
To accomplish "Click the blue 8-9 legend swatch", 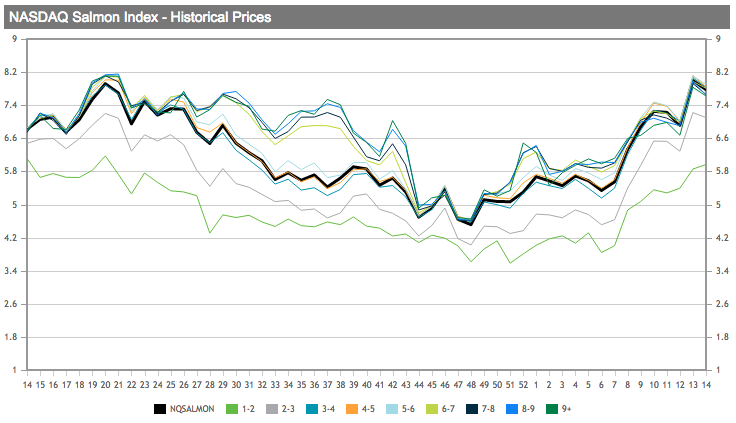I will click(x=512, y=409).
